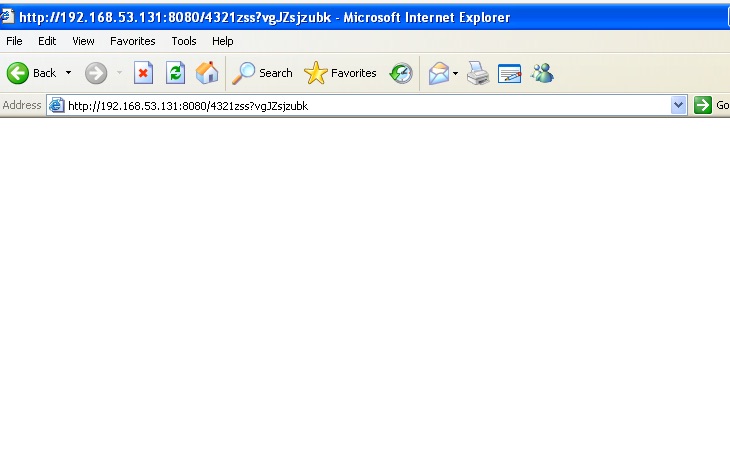Open the Favorites menu
730x461 pixels.
(133, 41)
